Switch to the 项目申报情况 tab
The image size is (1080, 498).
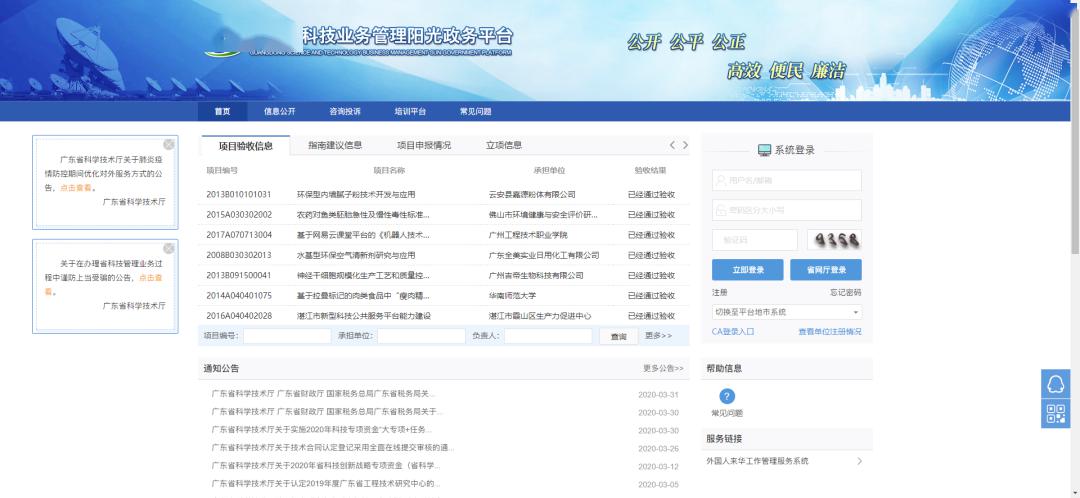(x=424, y=146)
